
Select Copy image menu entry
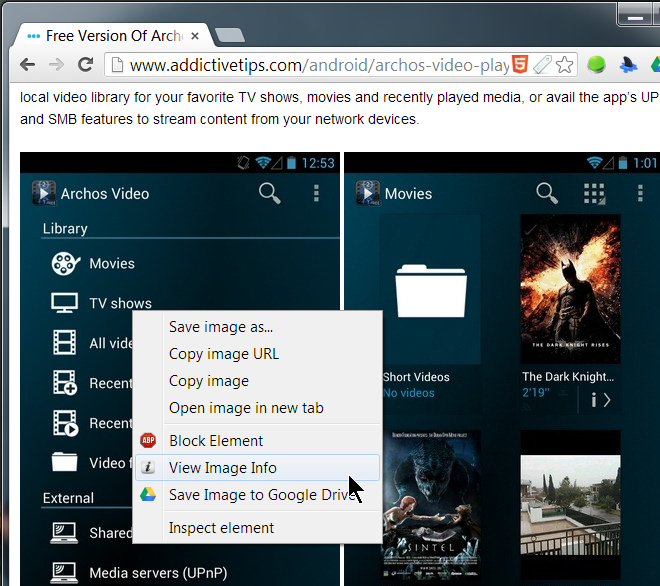257,381
